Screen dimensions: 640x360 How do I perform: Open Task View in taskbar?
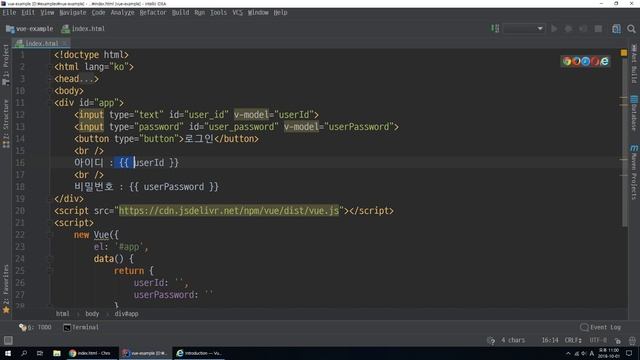click(x=40, y=353)
